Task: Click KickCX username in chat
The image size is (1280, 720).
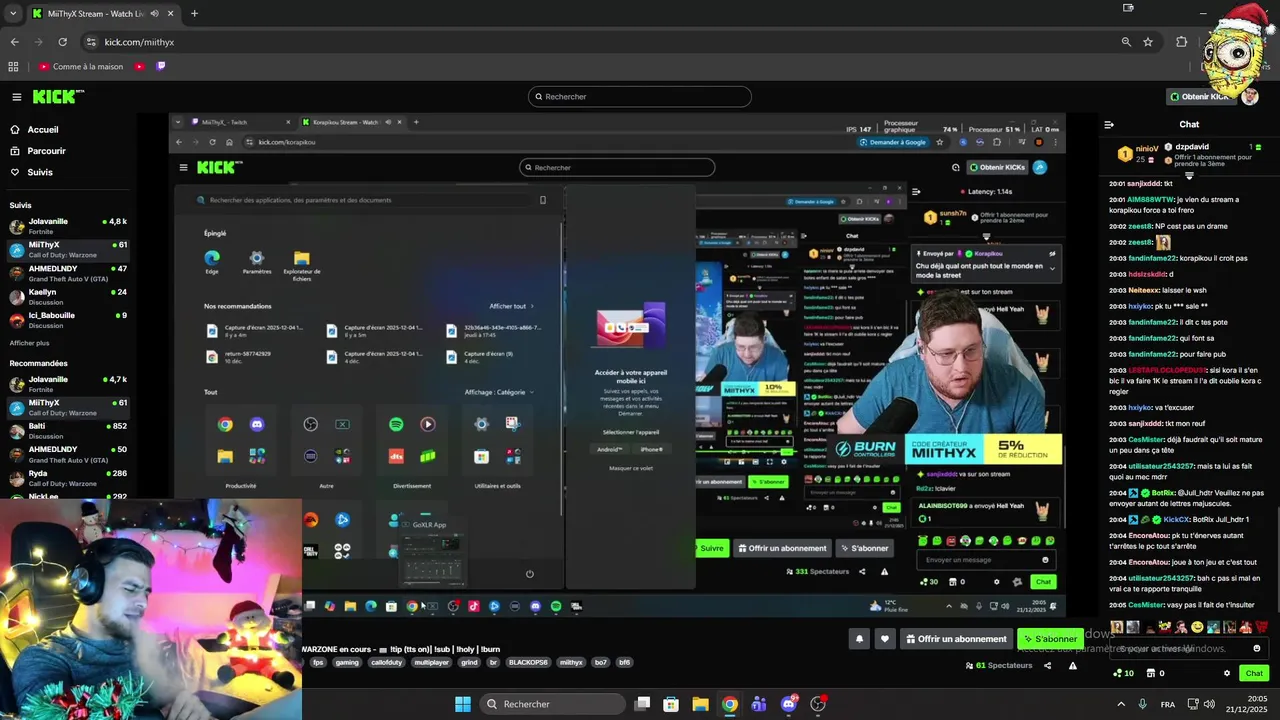Action: (1176, 519)
